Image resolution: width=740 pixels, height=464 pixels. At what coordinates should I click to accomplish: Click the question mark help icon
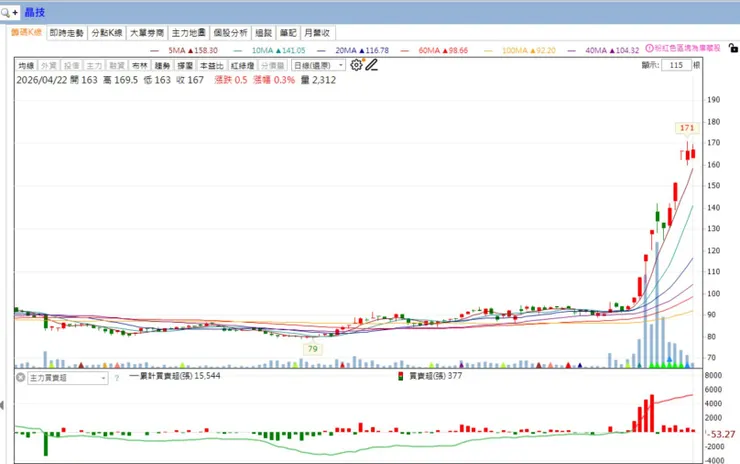117,378
